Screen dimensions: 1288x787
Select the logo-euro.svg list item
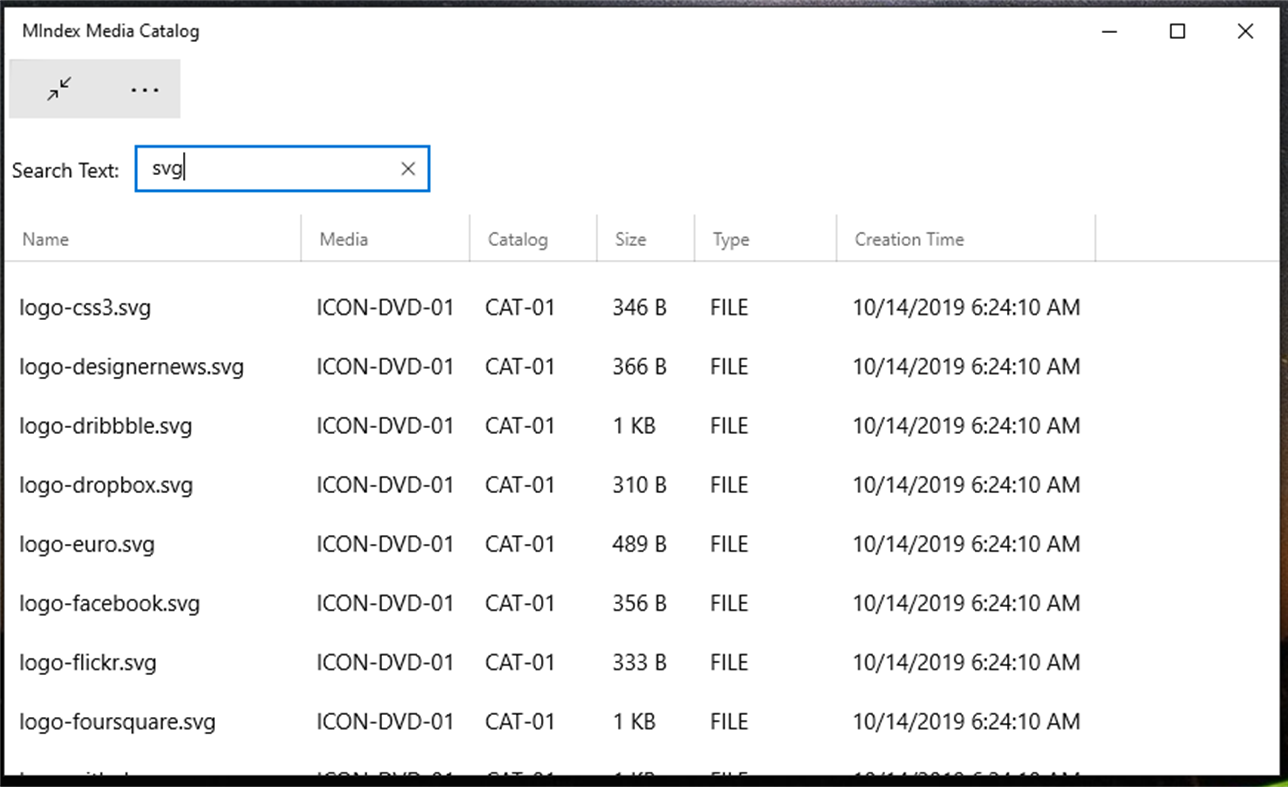(87, 543)
